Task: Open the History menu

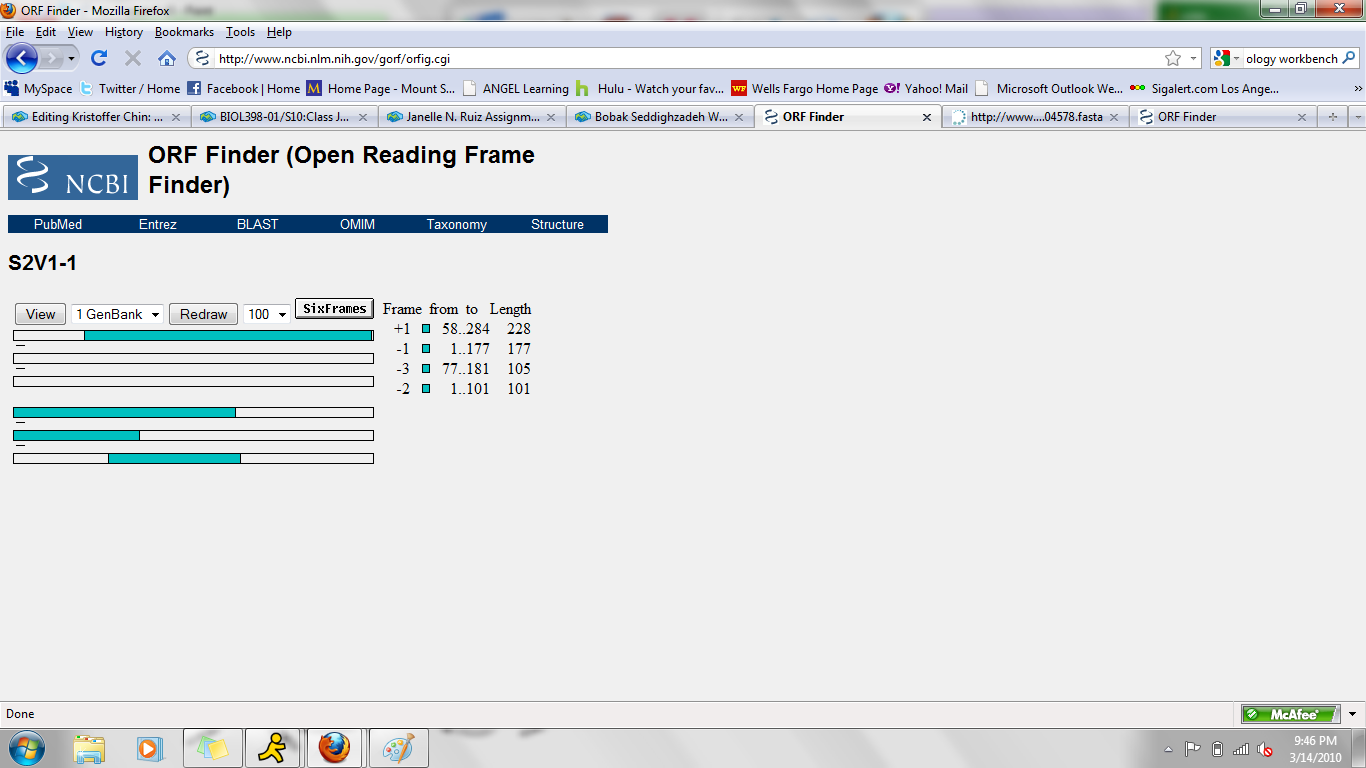Action: coord(123,32)
